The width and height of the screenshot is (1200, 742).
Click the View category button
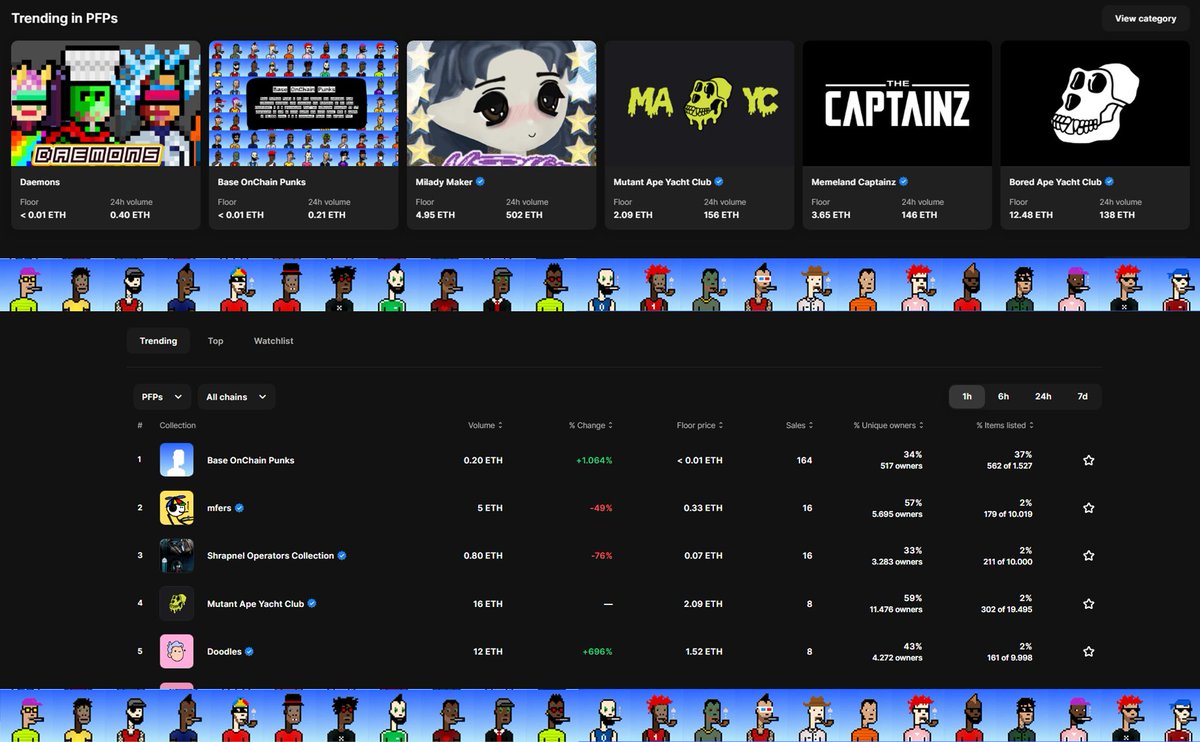(1145, 18)
